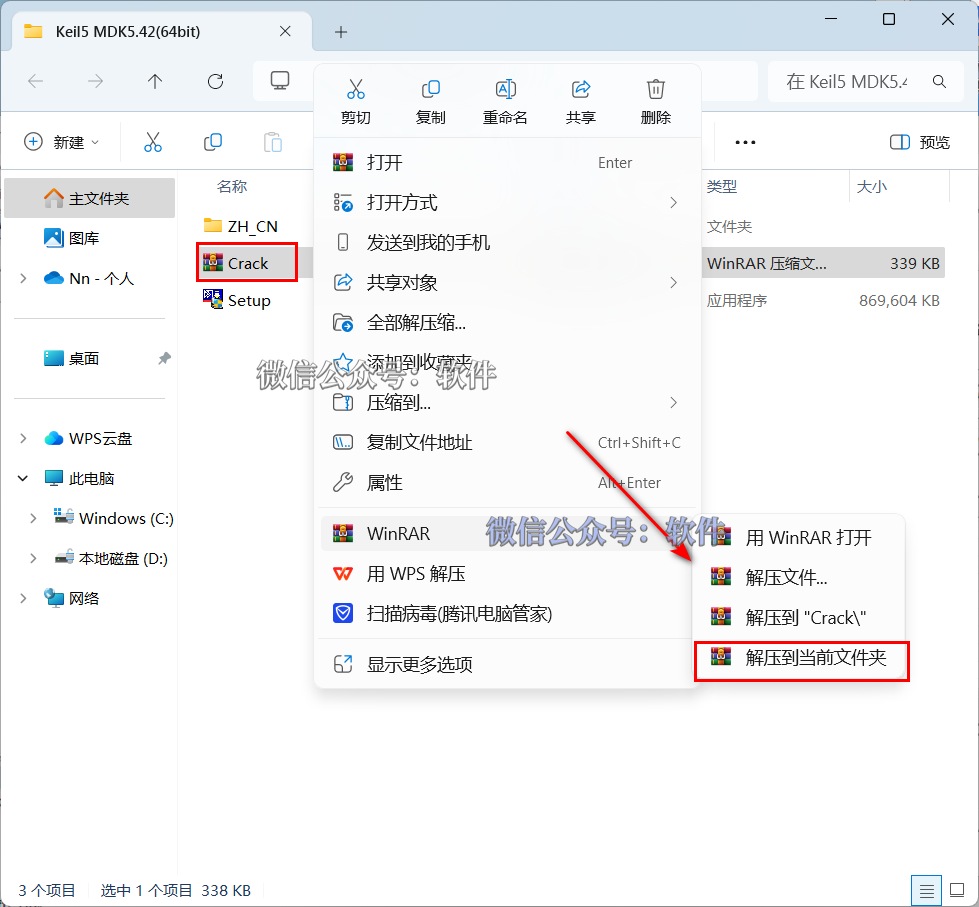
Task: Add a new tab with plus button
Action: point(341,32)
